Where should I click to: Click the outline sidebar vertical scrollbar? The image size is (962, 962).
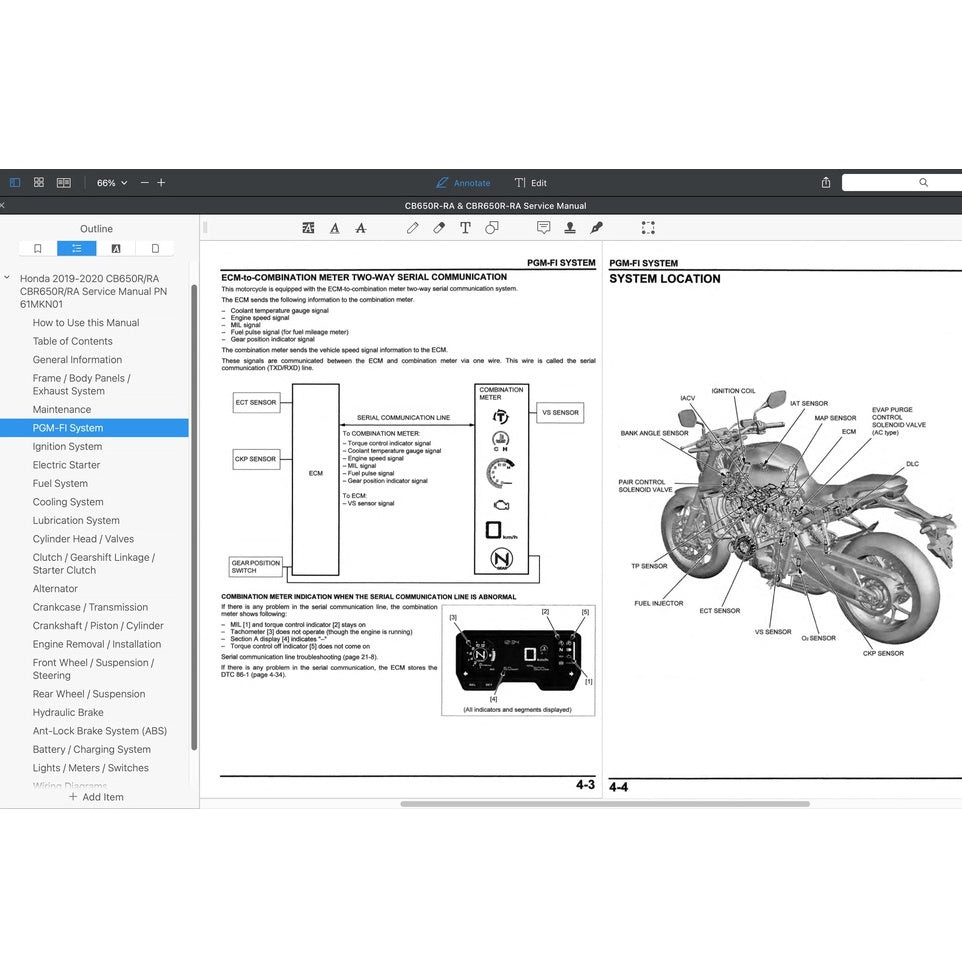(x=194, y=517)
